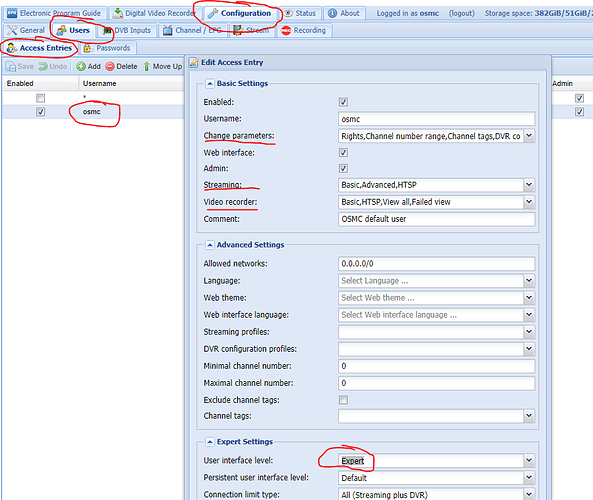Toggle the Enabled checkbox in Basic Settings
Image resolution: width=593 pixels, height=500 pixels.
[x=343, y=102]
